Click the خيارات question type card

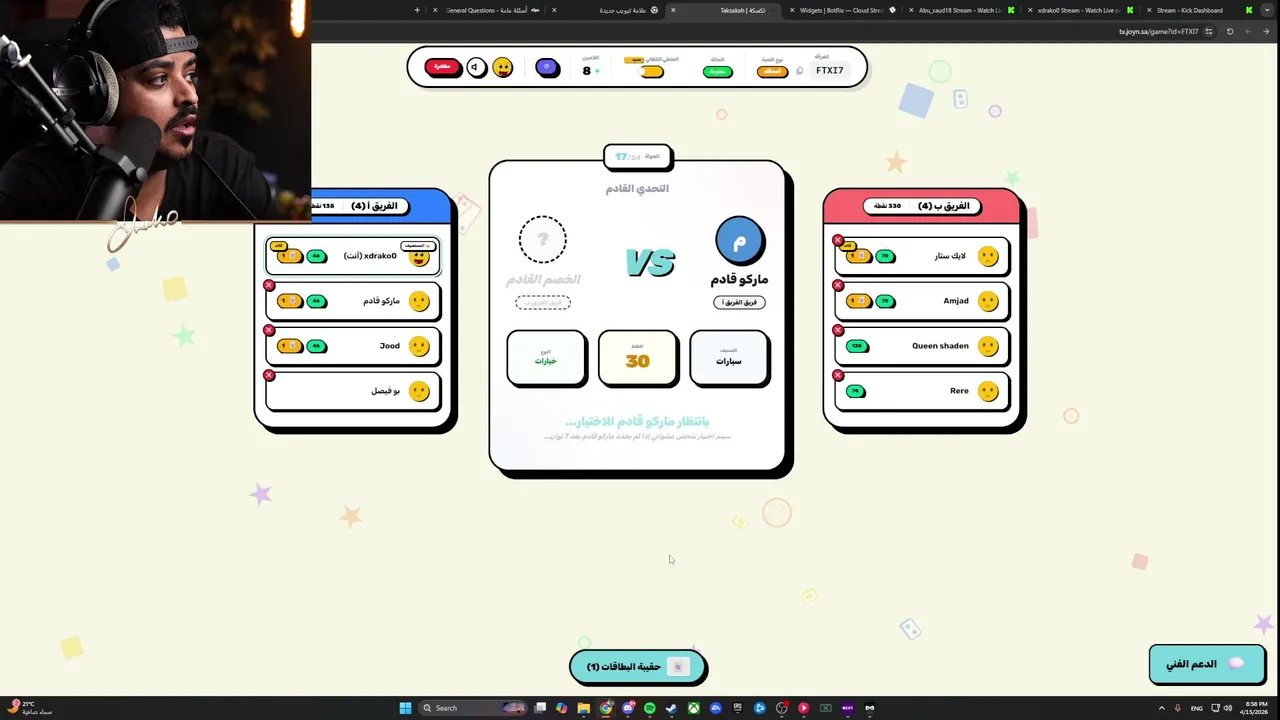coord(546,357)
